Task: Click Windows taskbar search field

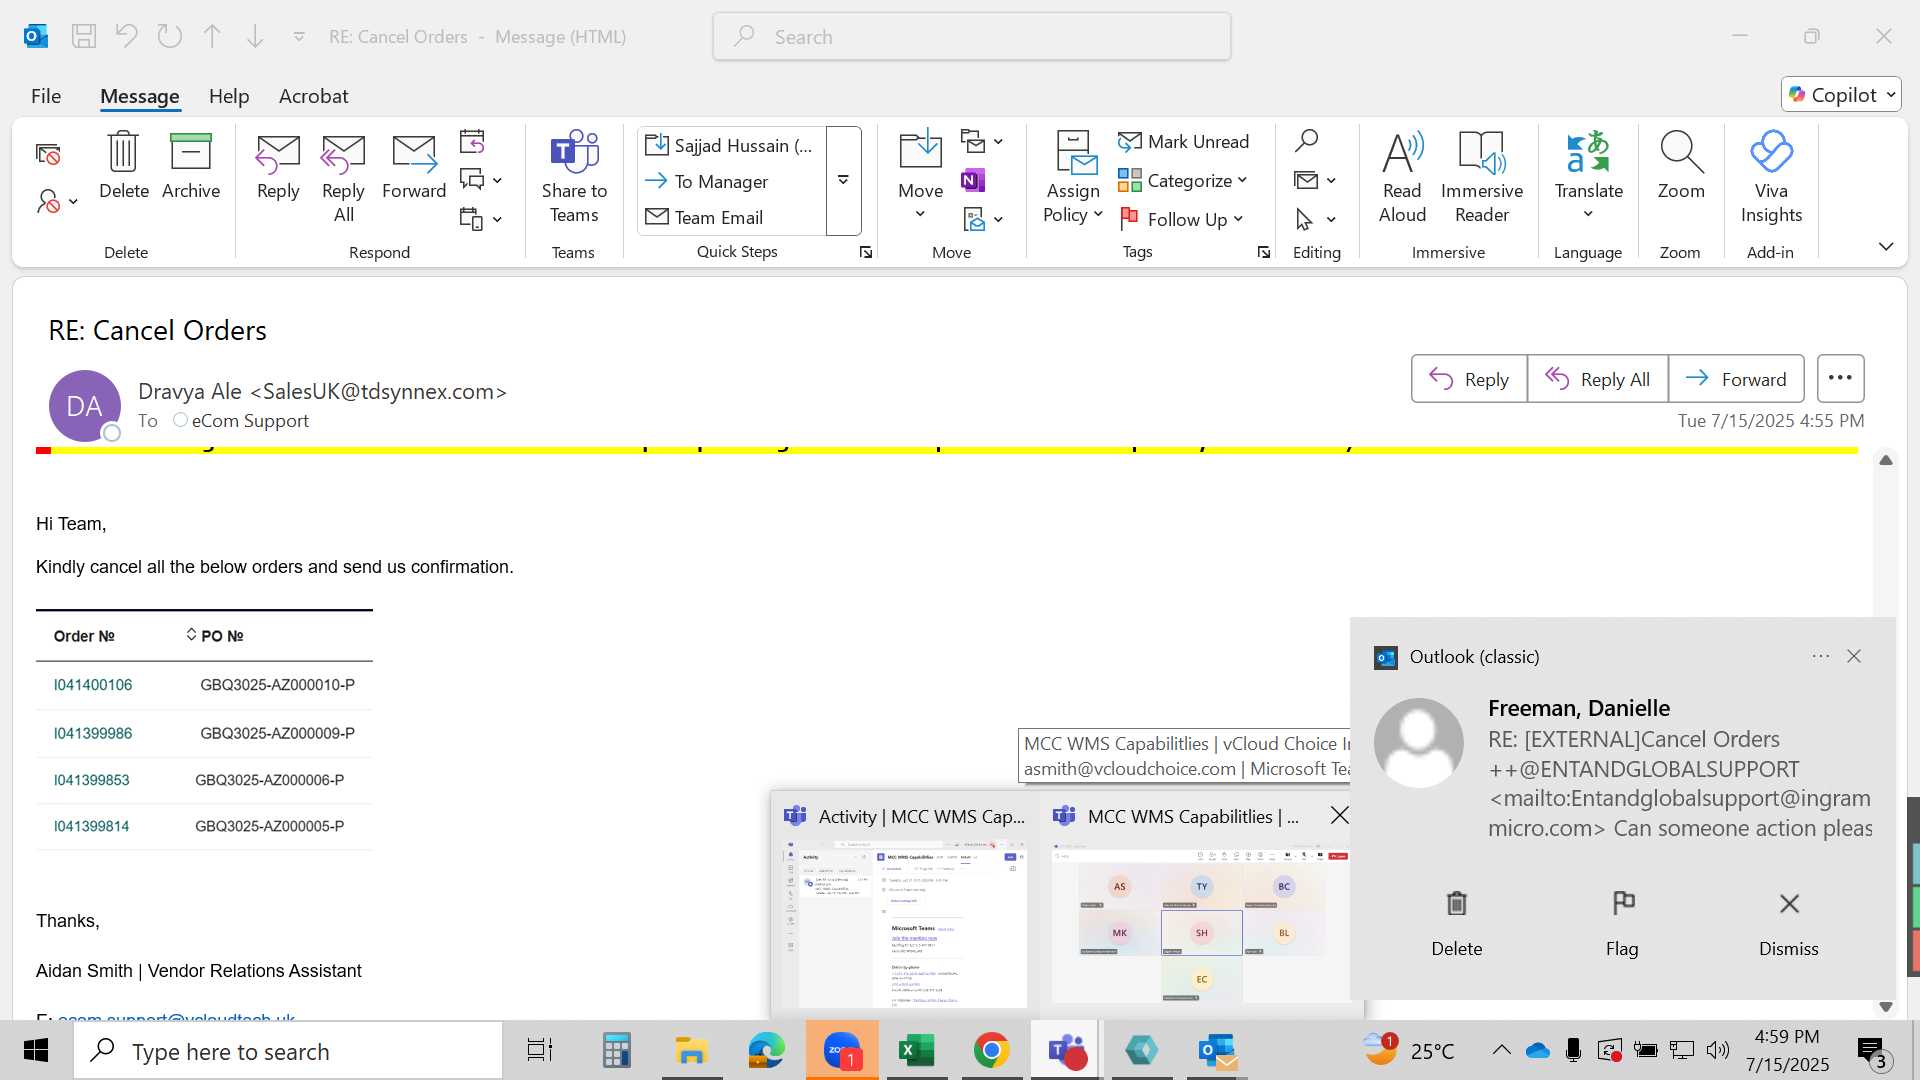Action: (x=288, y=1051)
